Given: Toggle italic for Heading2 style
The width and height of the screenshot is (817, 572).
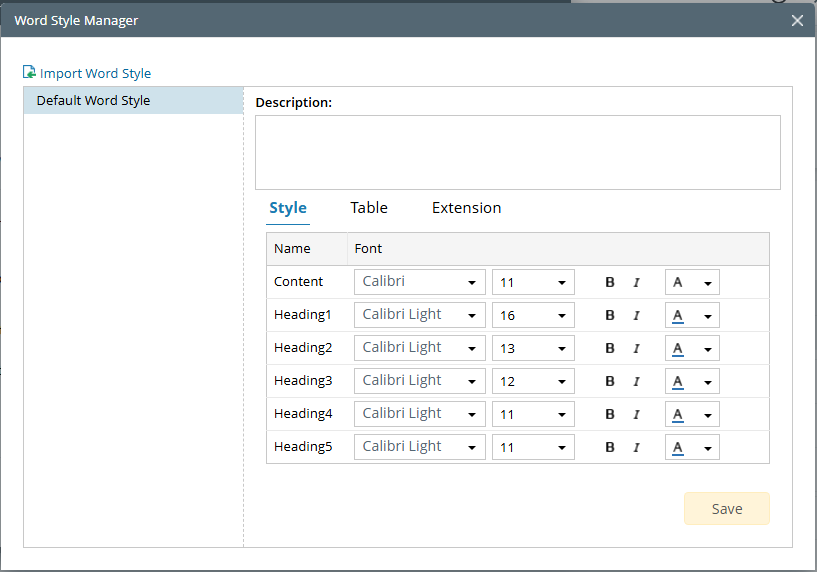Looking at the screenshot, I should (636, 348).
